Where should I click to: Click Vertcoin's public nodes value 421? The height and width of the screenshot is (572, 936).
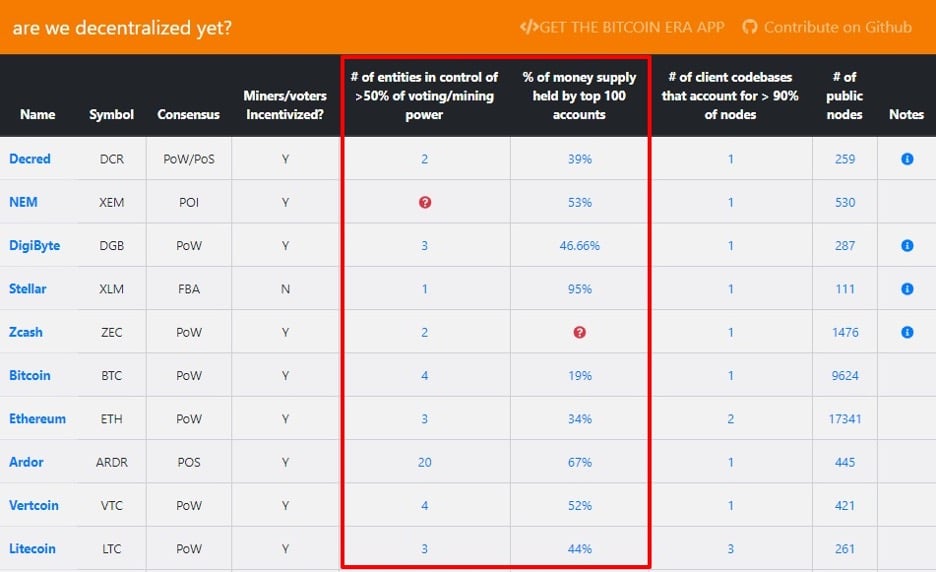[x=845, y=505]
